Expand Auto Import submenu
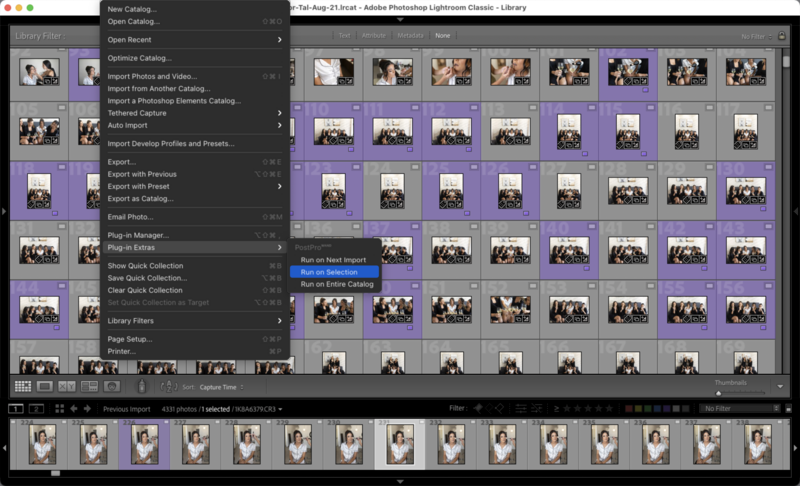This screenshot has height=486, width=800. 194,125
